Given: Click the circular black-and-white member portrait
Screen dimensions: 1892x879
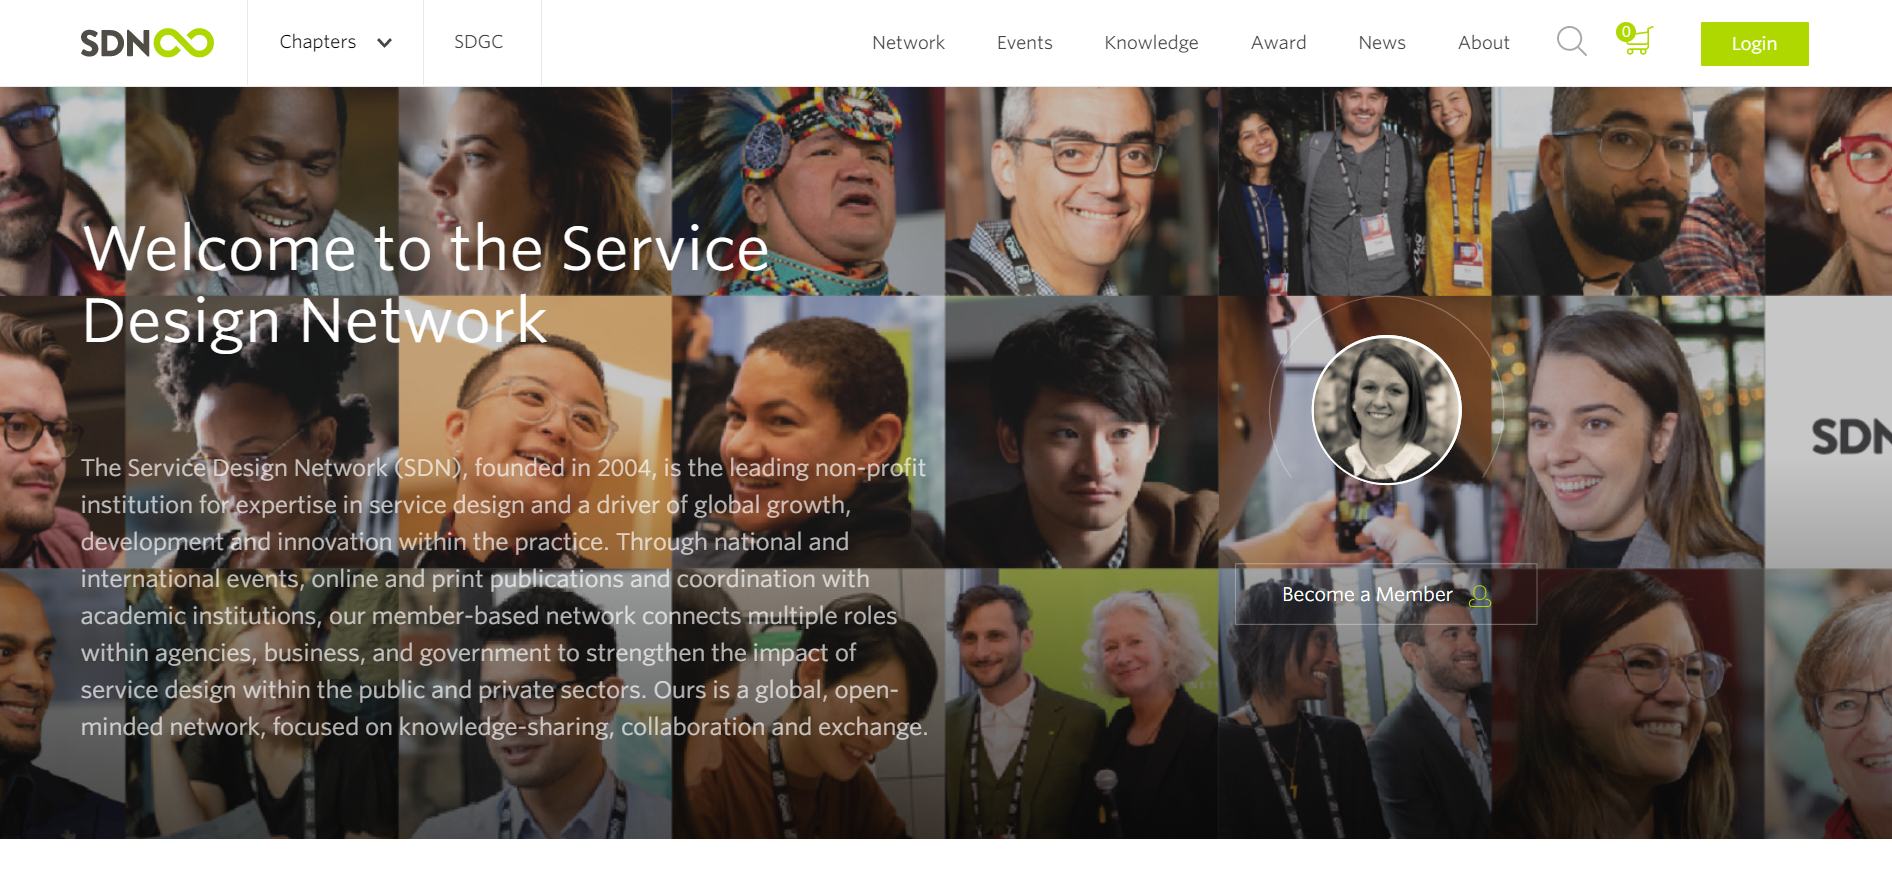Looking at the screenshot, I should pos(1386,410).
